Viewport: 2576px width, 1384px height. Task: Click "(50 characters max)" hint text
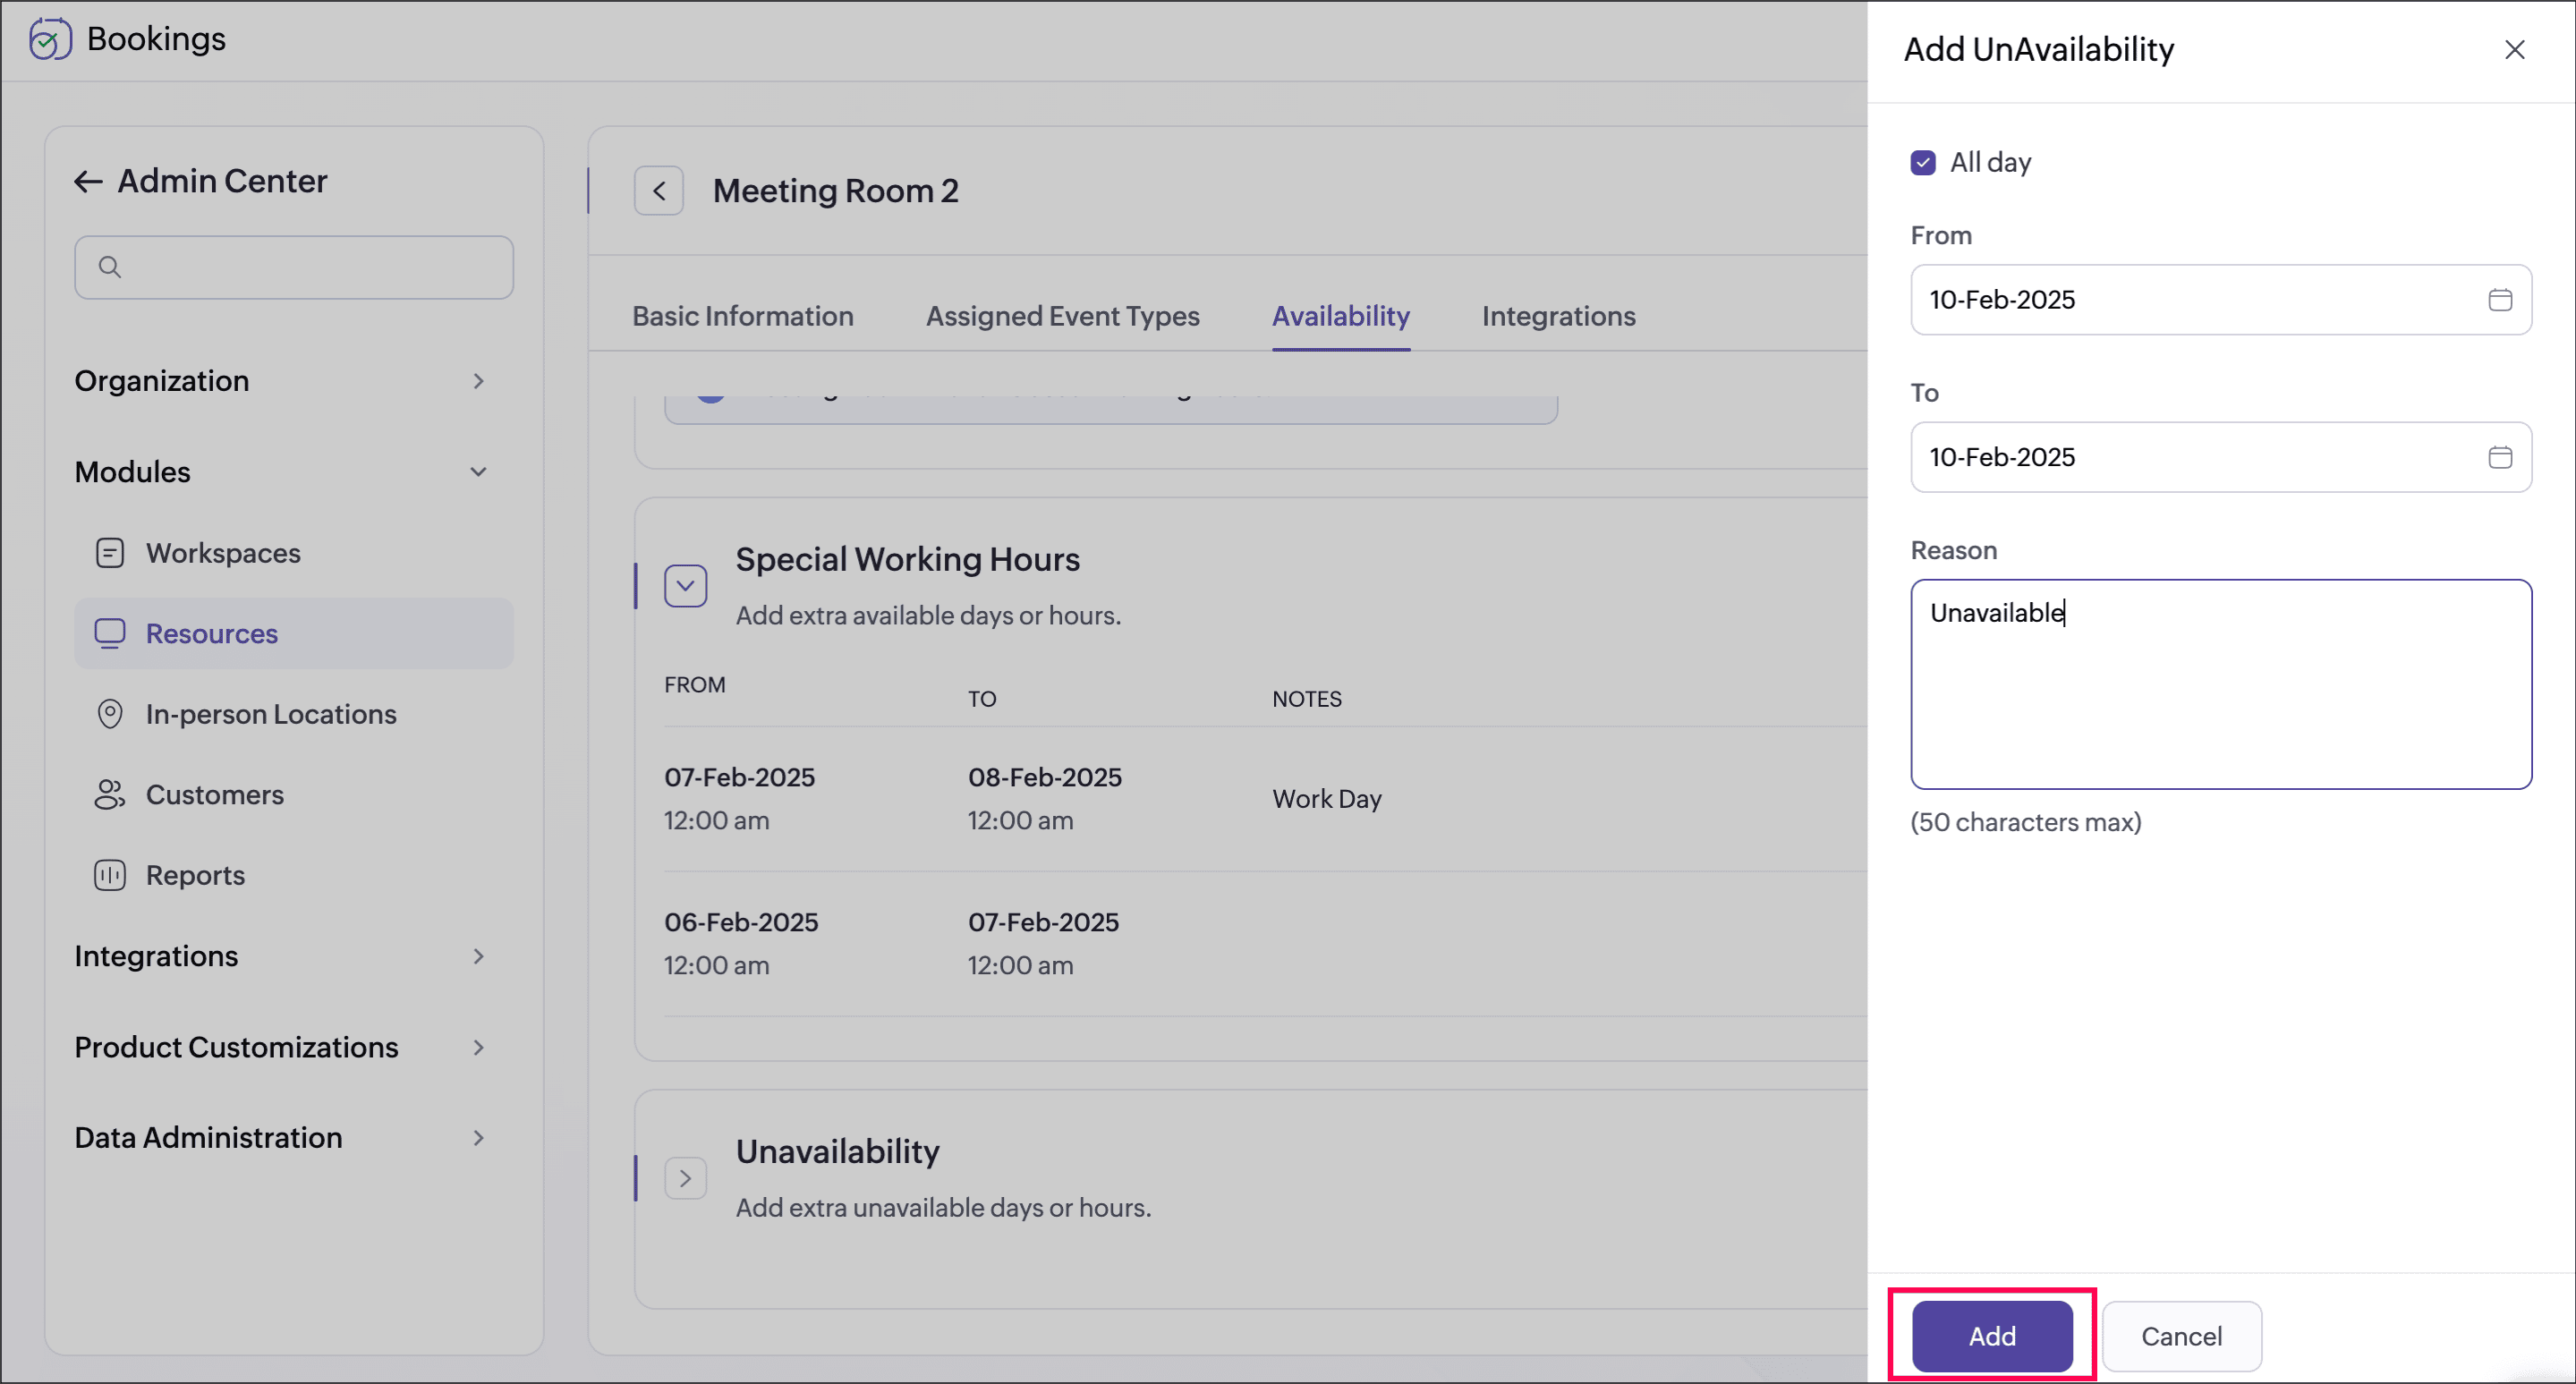click(x=2025, y=822)
